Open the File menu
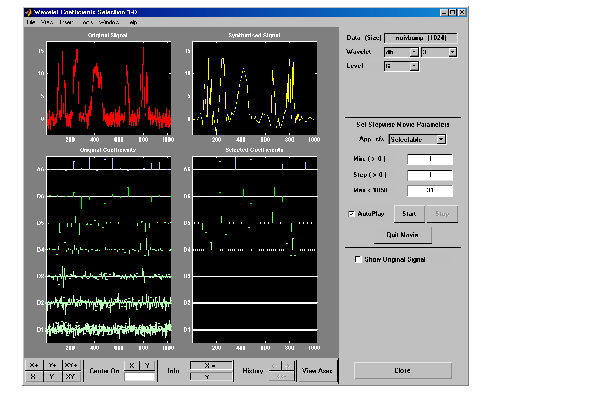 pos(31,22)
